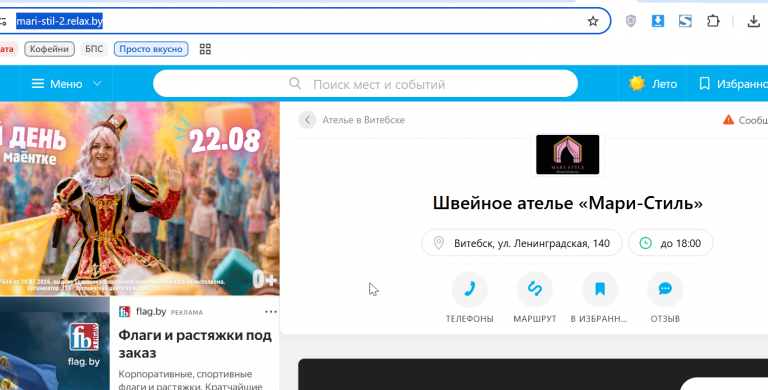
Task: Open the Просто вкусно bookmark
Action: 151,49
